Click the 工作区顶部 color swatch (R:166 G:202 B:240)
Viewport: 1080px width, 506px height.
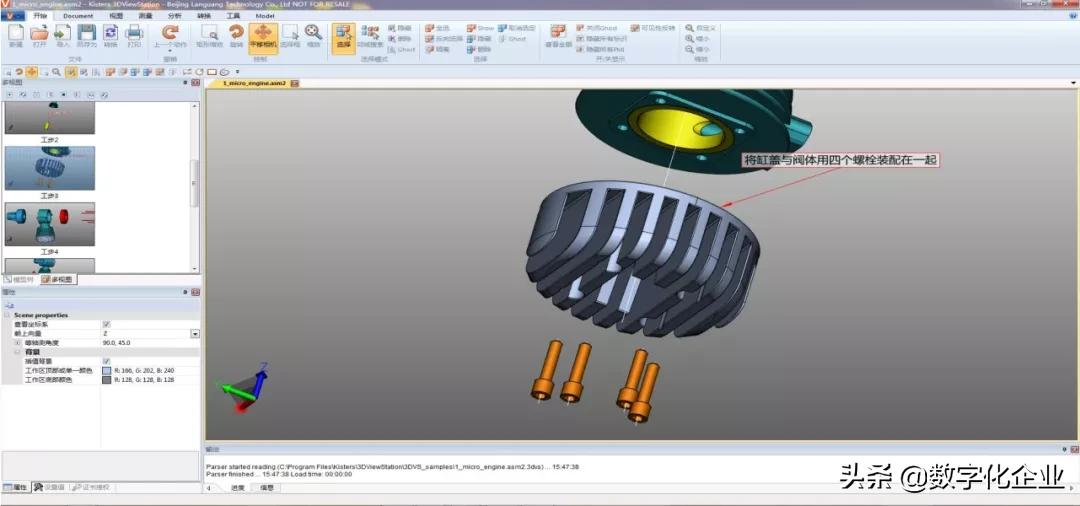coord(106,370)
